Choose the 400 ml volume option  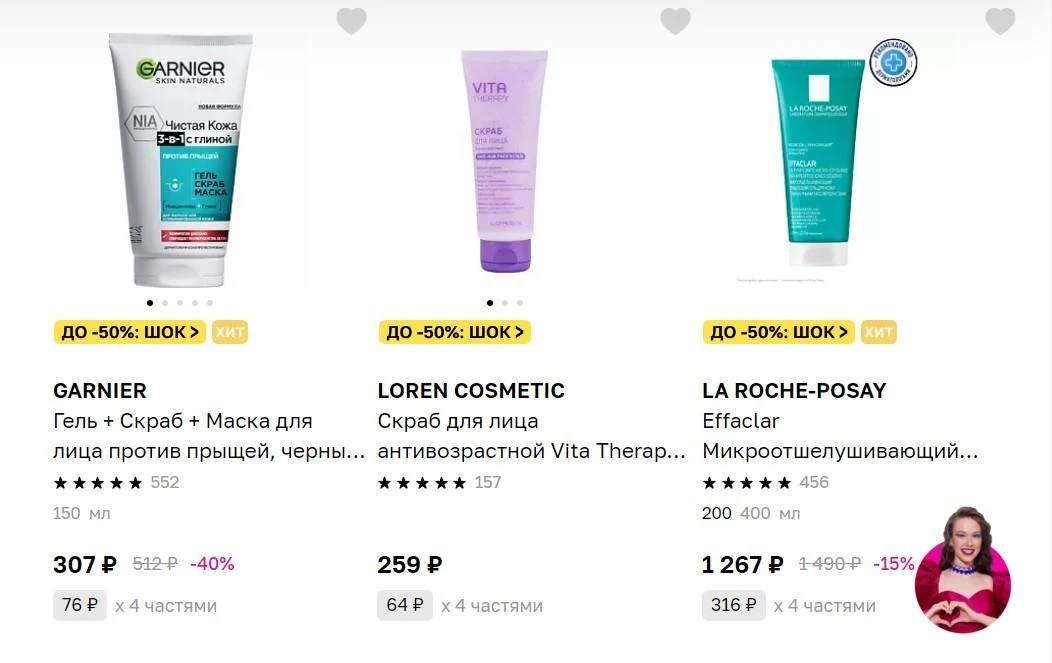tap(755, 513)
